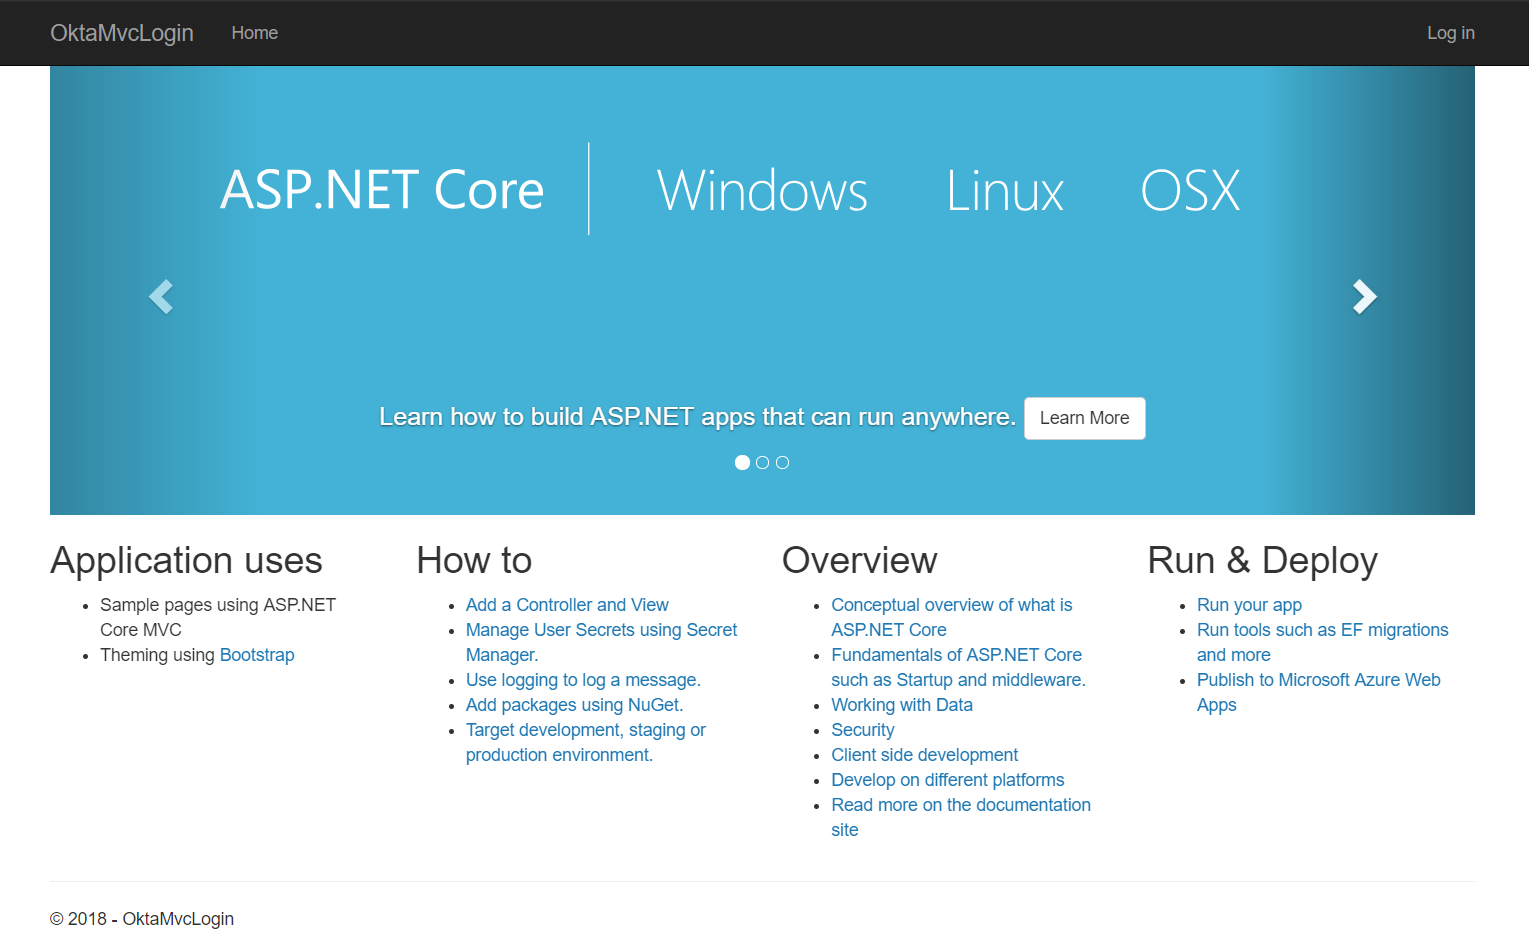Click the Security overview link
Image resolution: width=1529 pixels, height=940 pixels.
coord(862,730)
